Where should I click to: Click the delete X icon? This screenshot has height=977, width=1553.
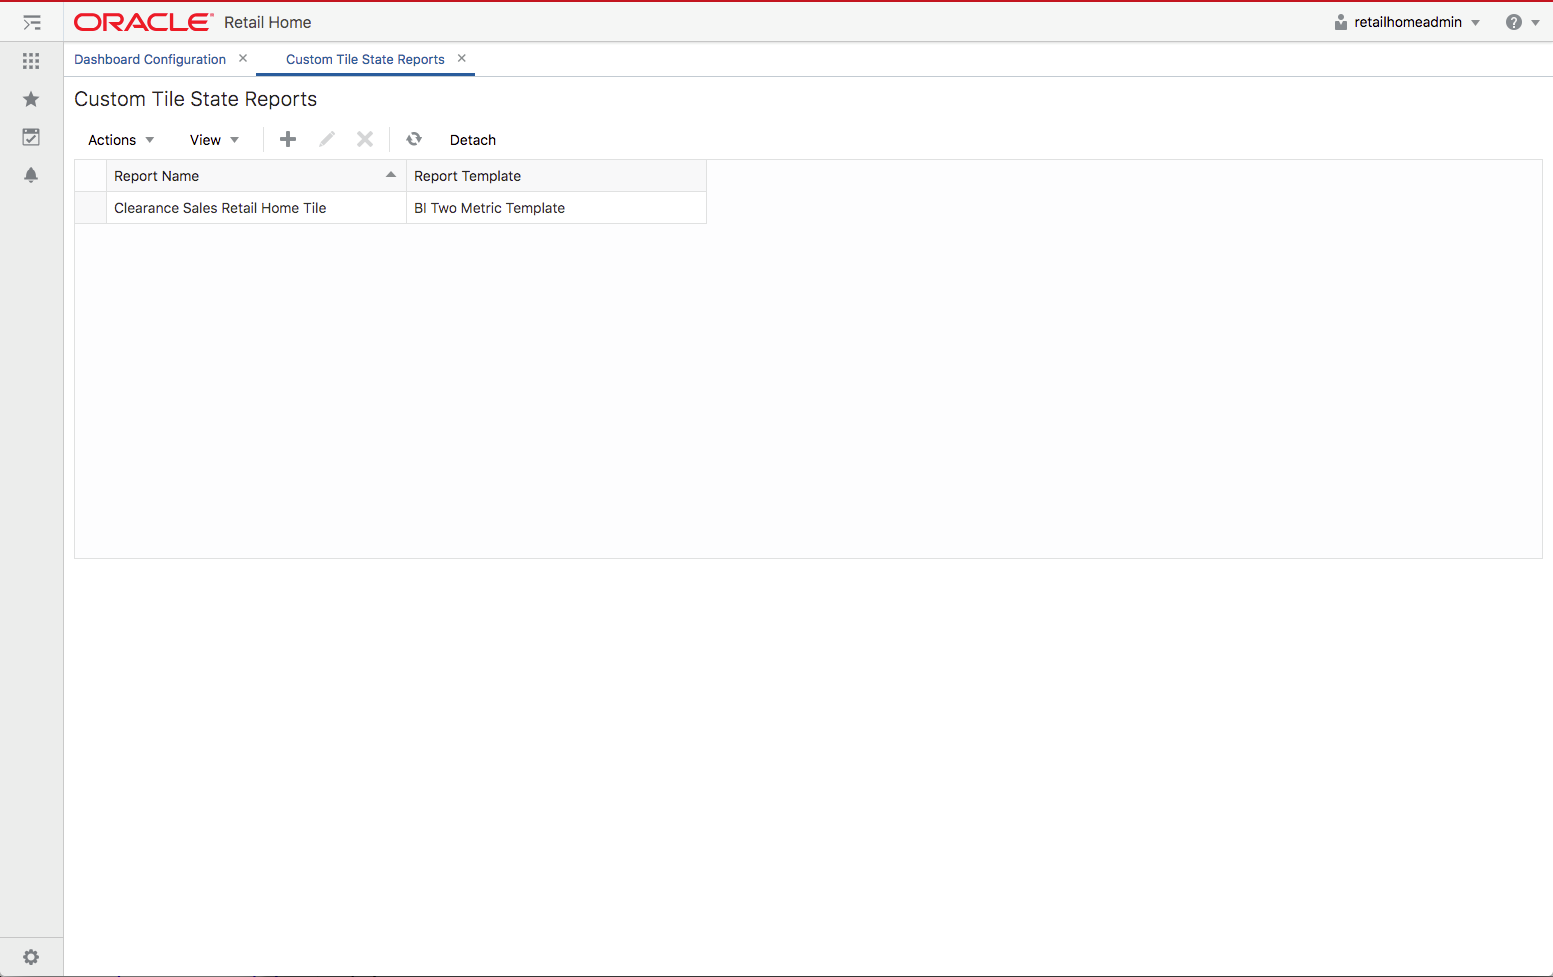364,139
